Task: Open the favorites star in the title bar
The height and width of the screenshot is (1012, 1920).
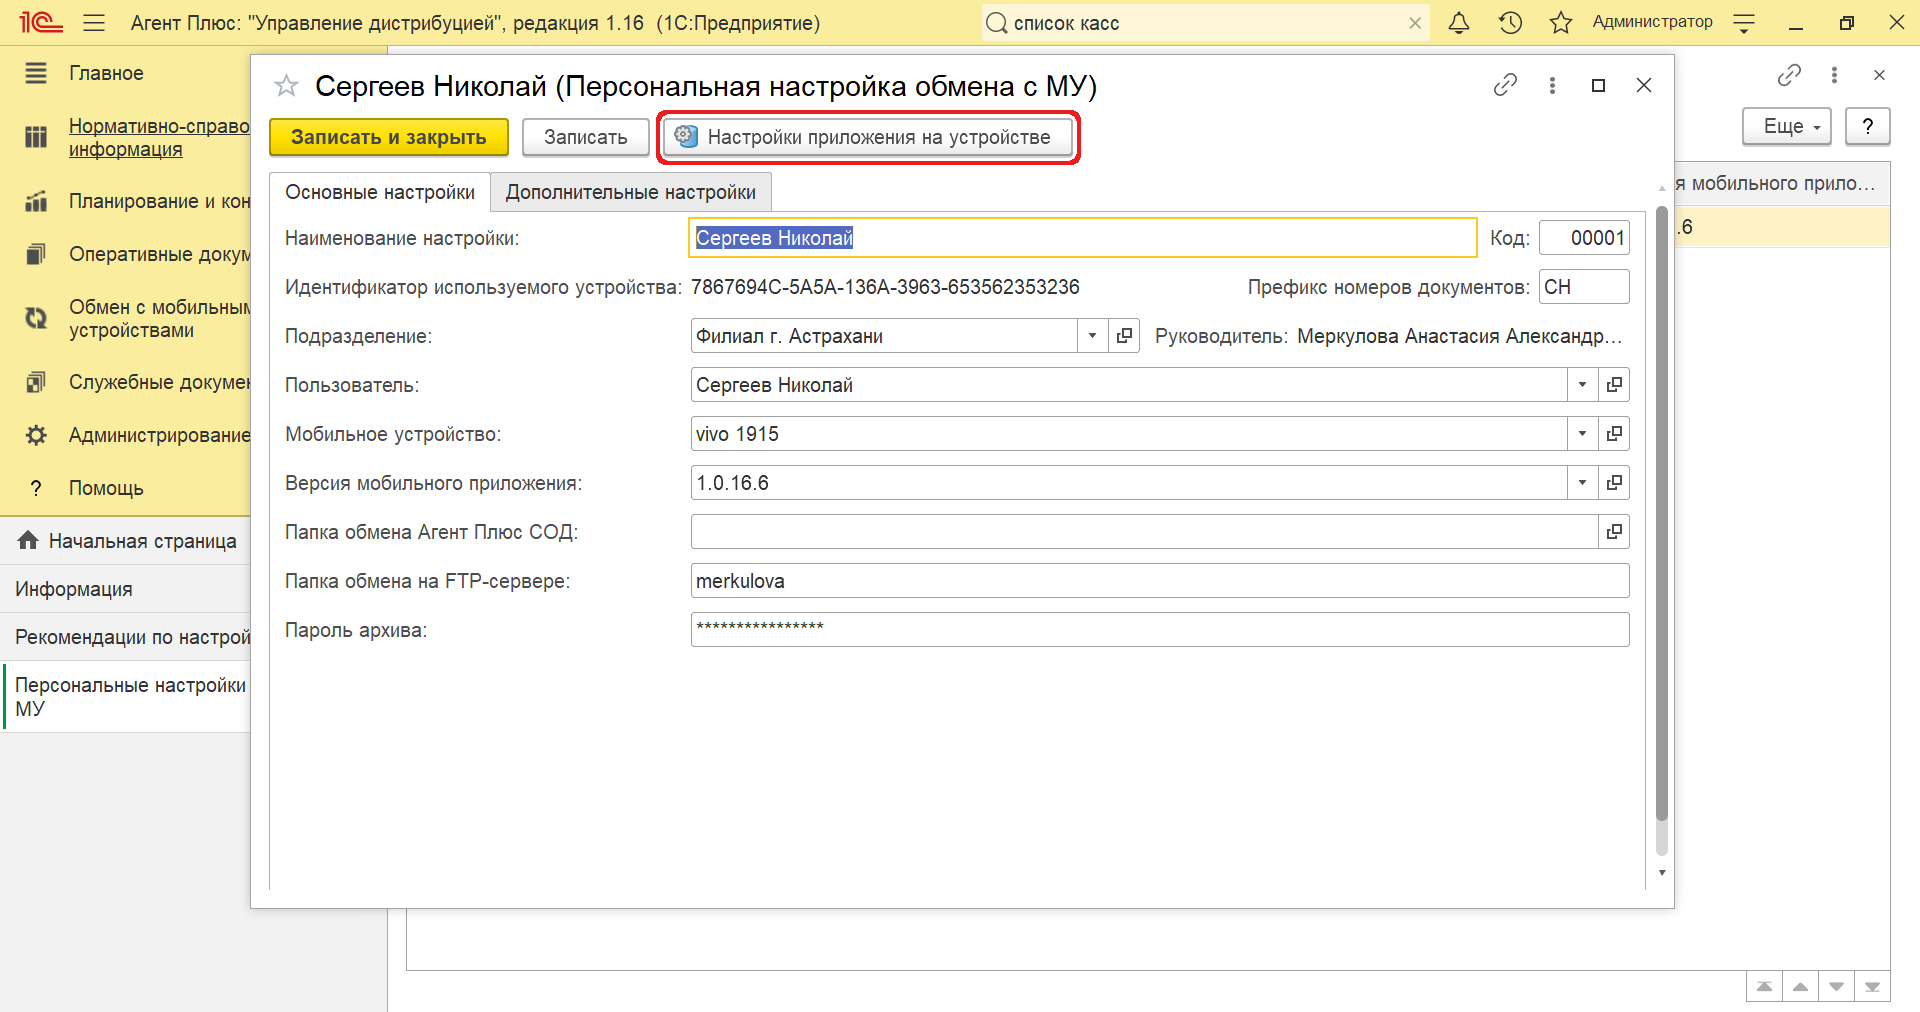Action: pos(1561,23)
